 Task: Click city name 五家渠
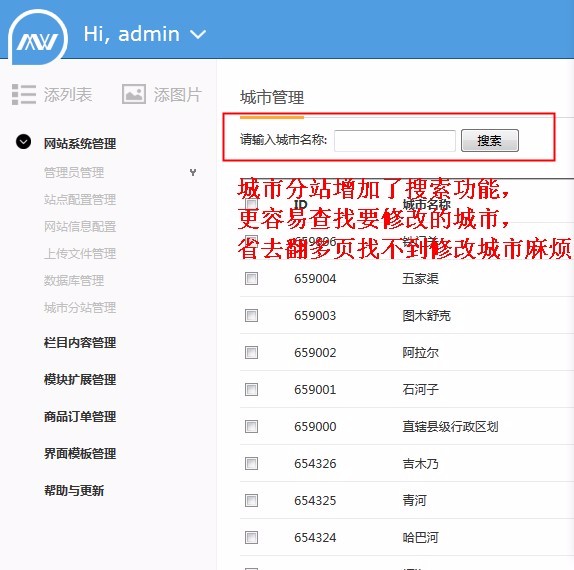point(420,279)
